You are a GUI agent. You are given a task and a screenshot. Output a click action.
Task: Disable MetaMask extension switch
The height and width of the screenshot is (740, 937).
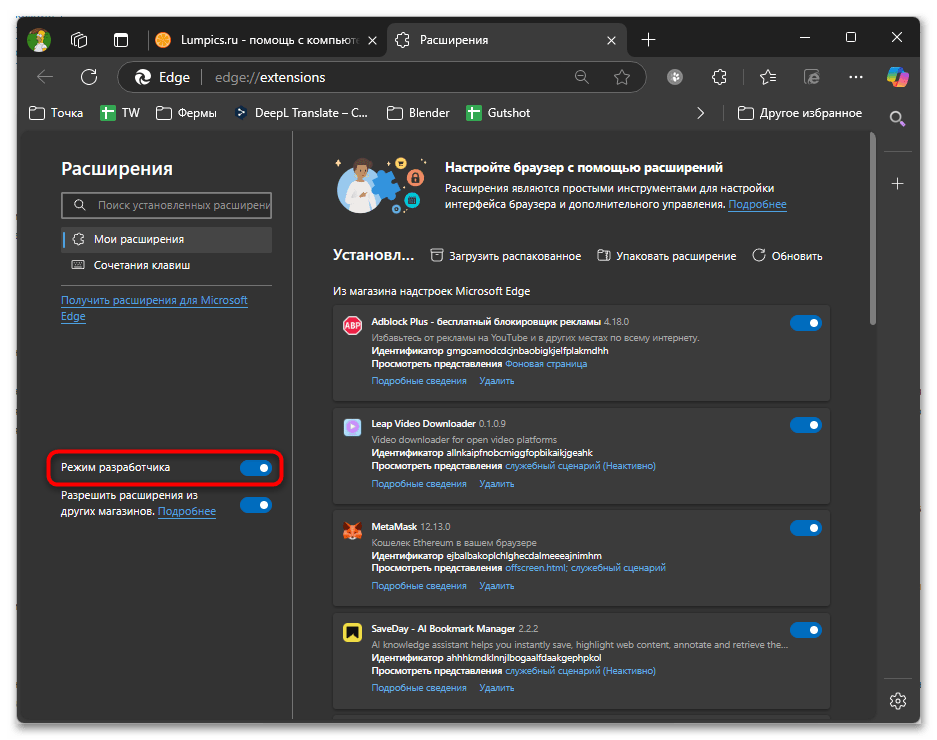(806, 528)
